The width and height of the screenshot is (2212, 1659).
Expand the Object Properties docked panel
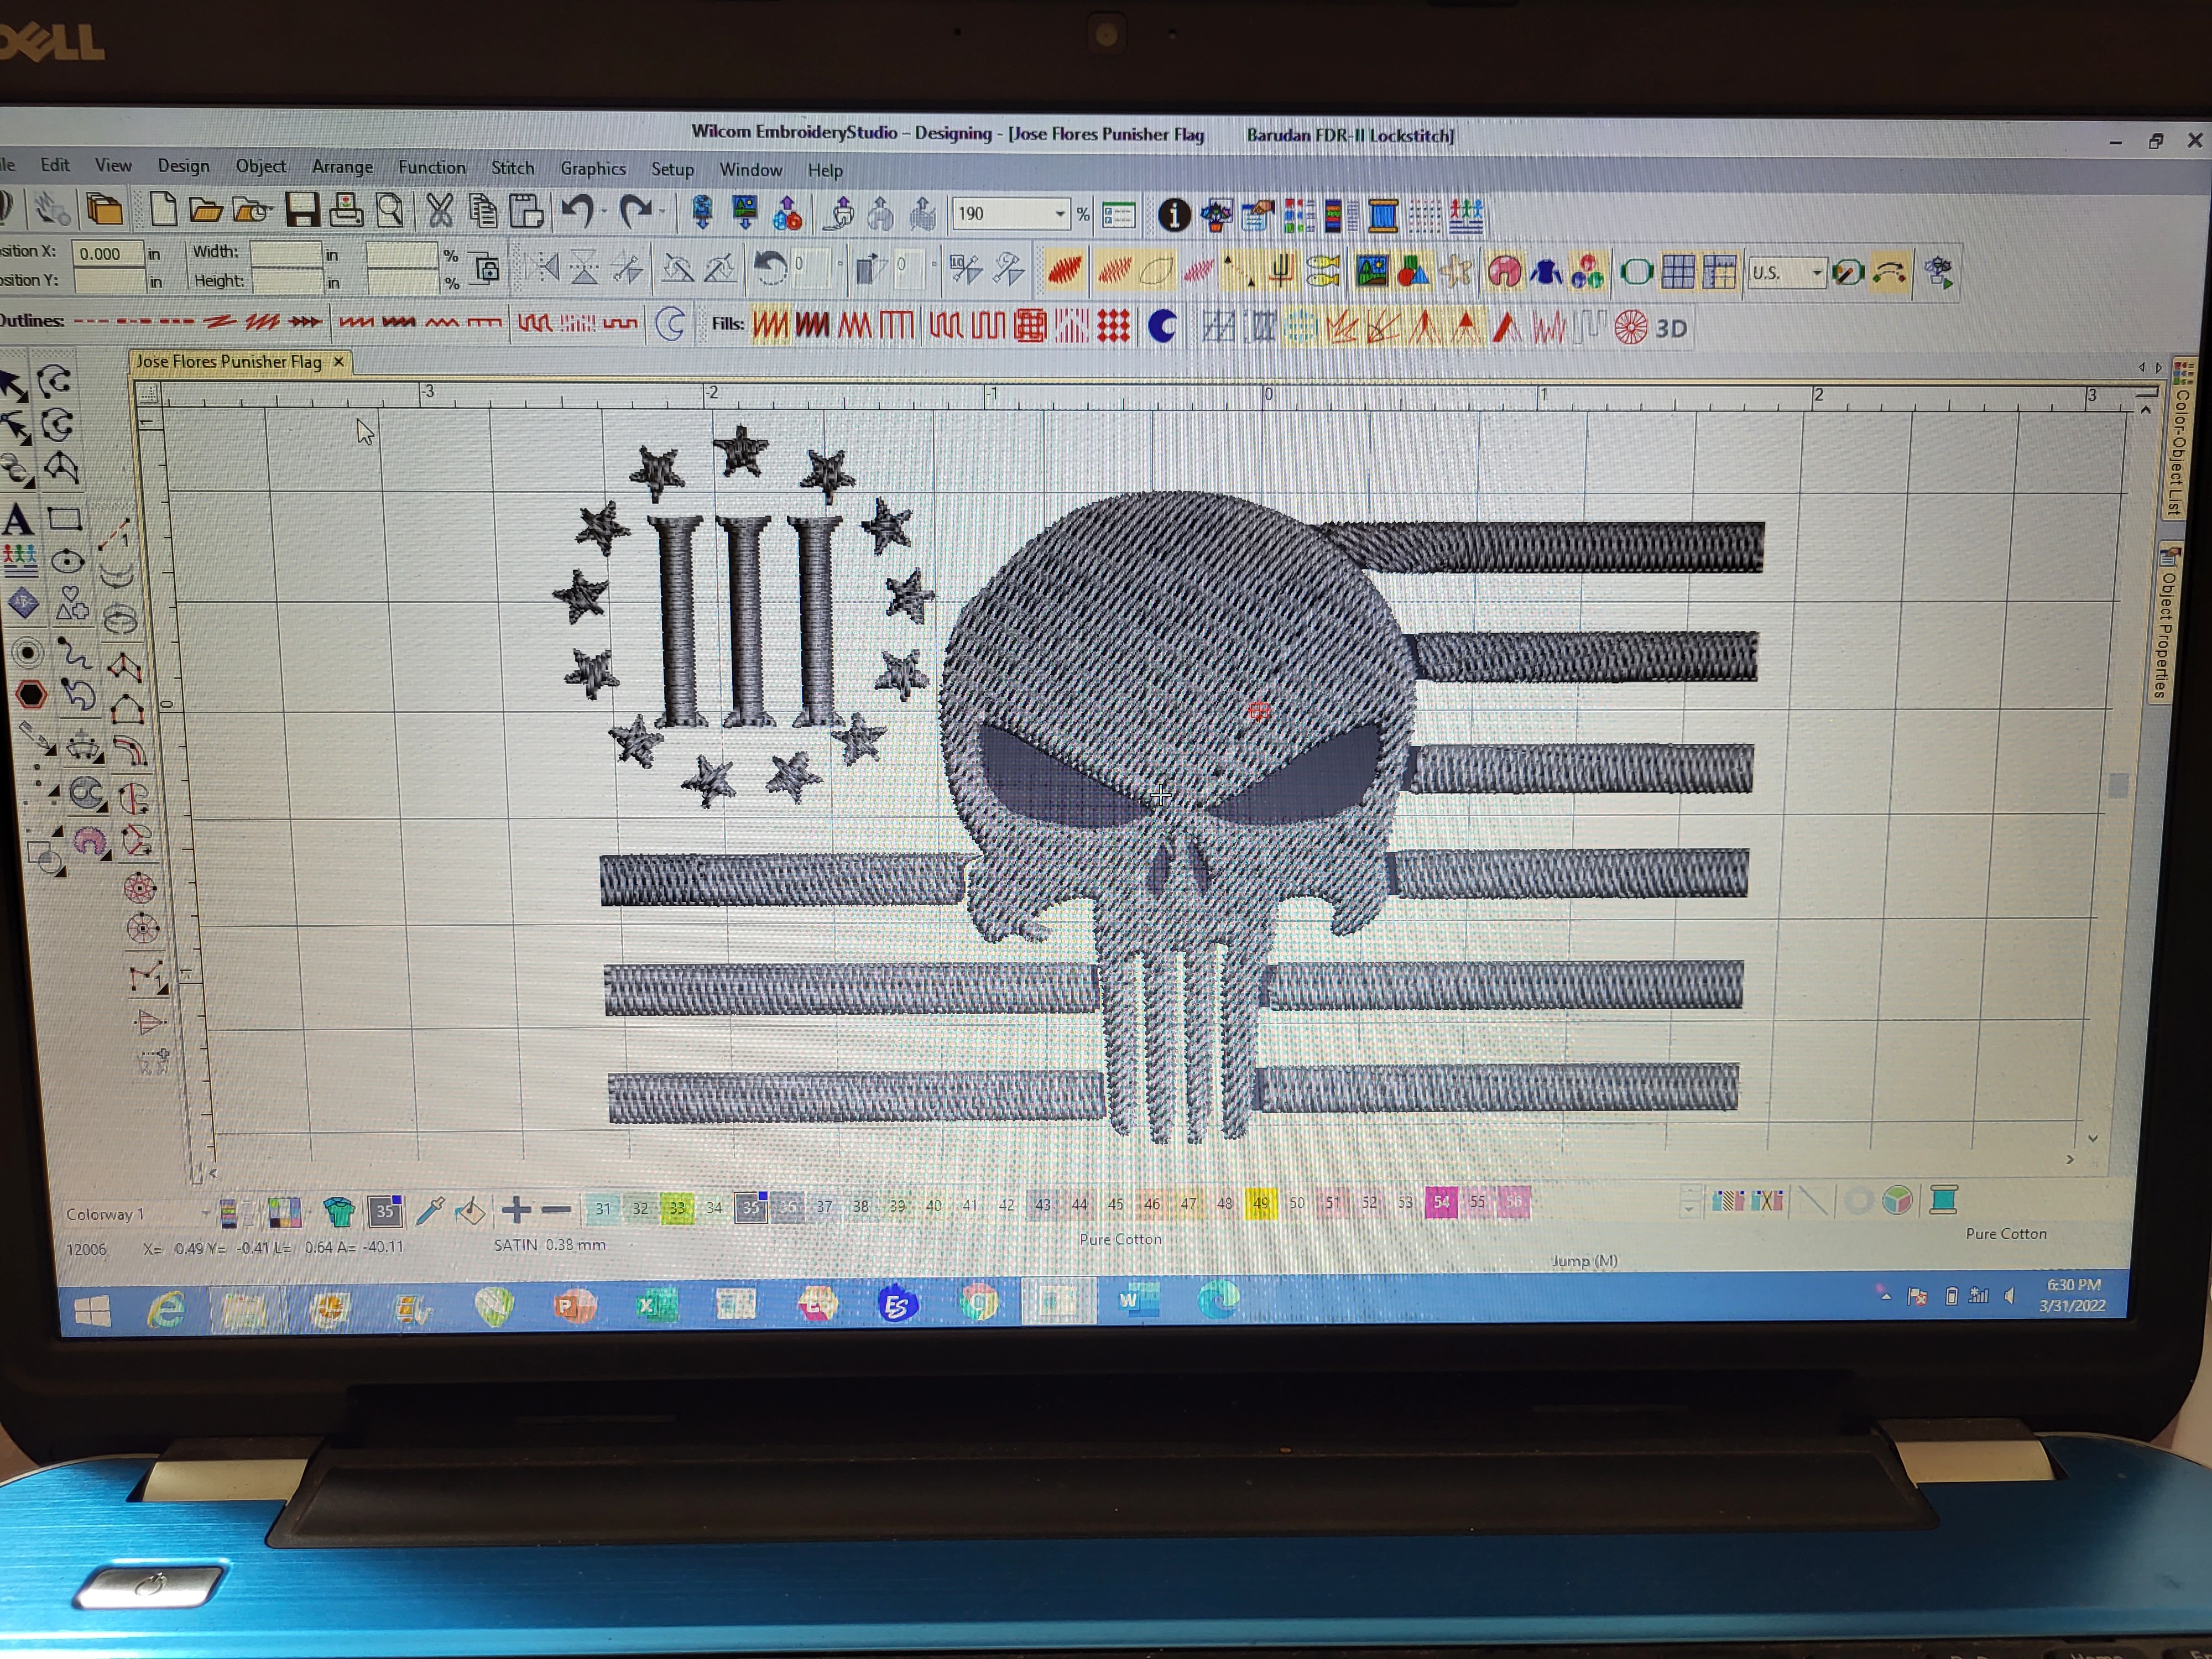coord(2167,624)
